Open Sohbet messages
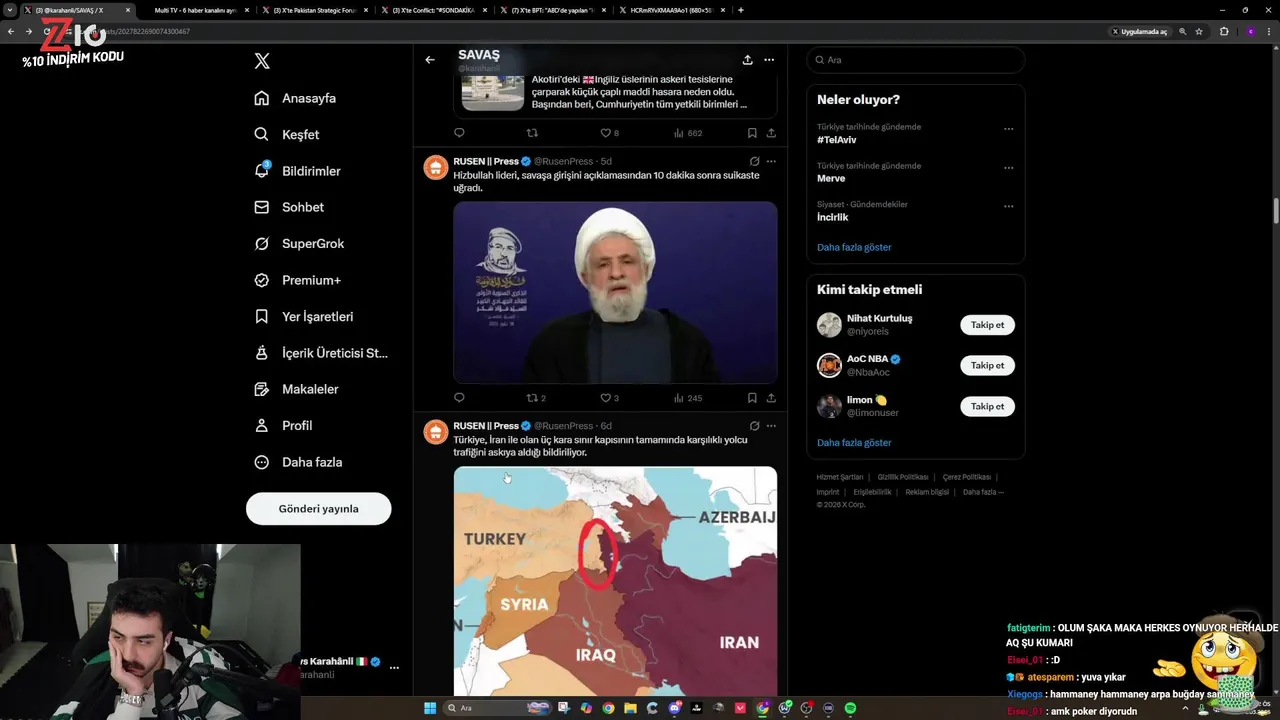Image resolution: width=1280 pixels, height=720 pixels. click(x=289, y=207)
